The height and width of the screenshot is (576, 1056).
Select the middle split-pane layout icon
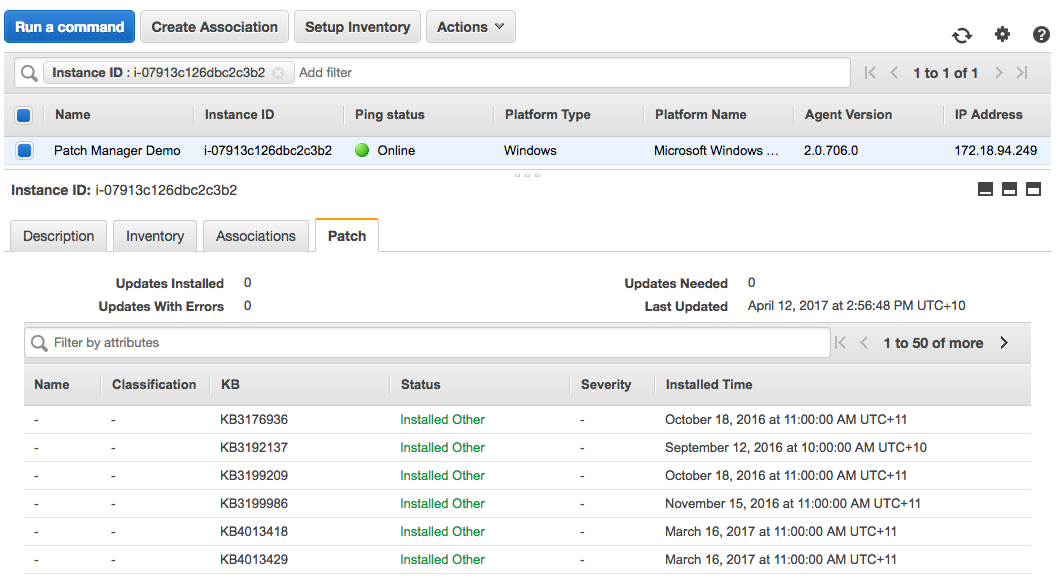point(1009,190)
